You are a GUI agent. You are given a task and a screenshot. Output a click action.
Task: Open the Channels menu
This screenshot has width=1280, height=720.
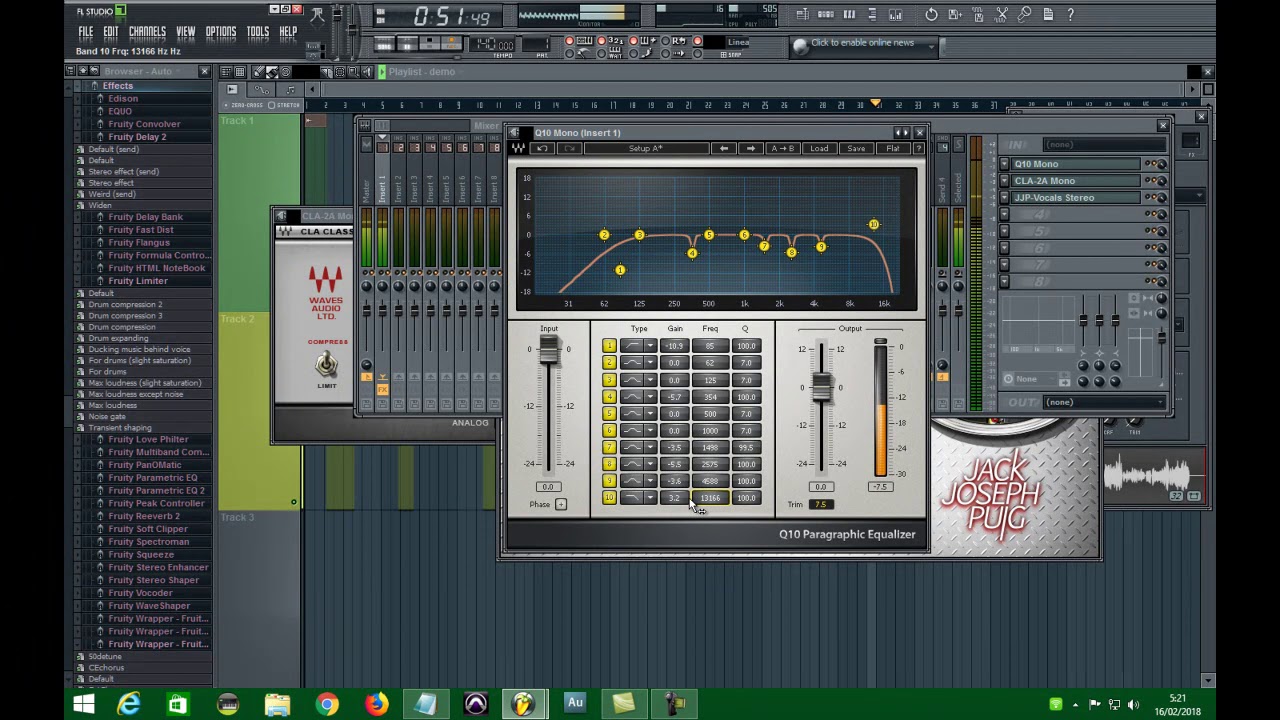point(147,32)
